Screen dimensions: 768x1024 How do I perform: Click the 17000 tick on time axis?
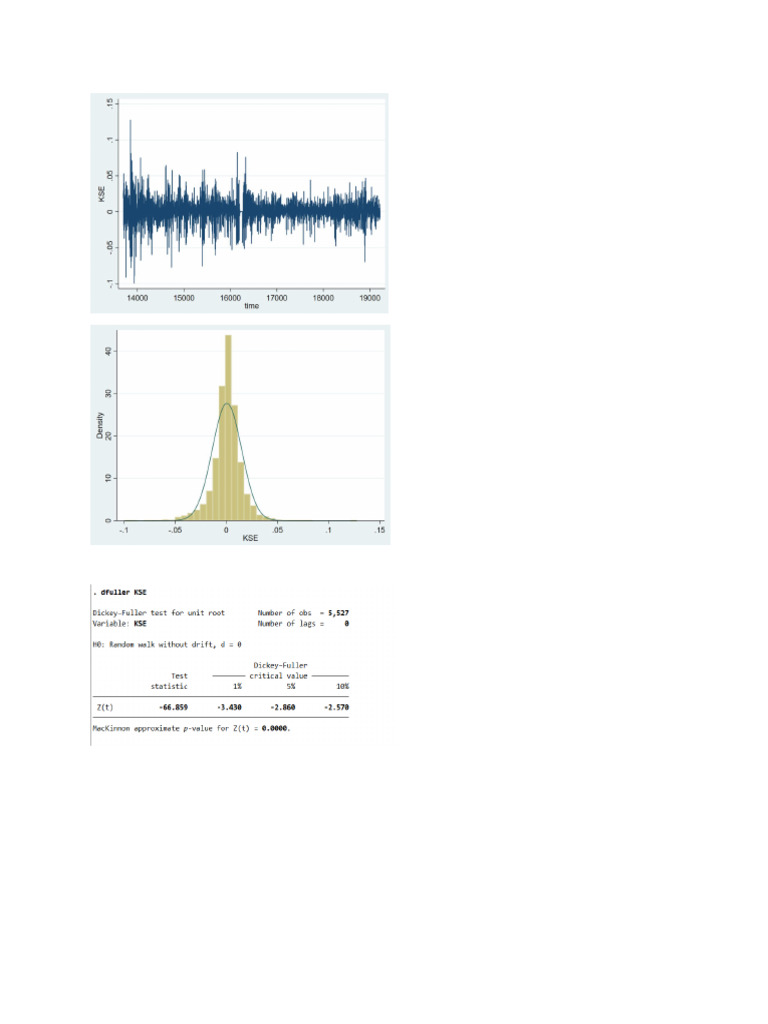tap(276, 298)
